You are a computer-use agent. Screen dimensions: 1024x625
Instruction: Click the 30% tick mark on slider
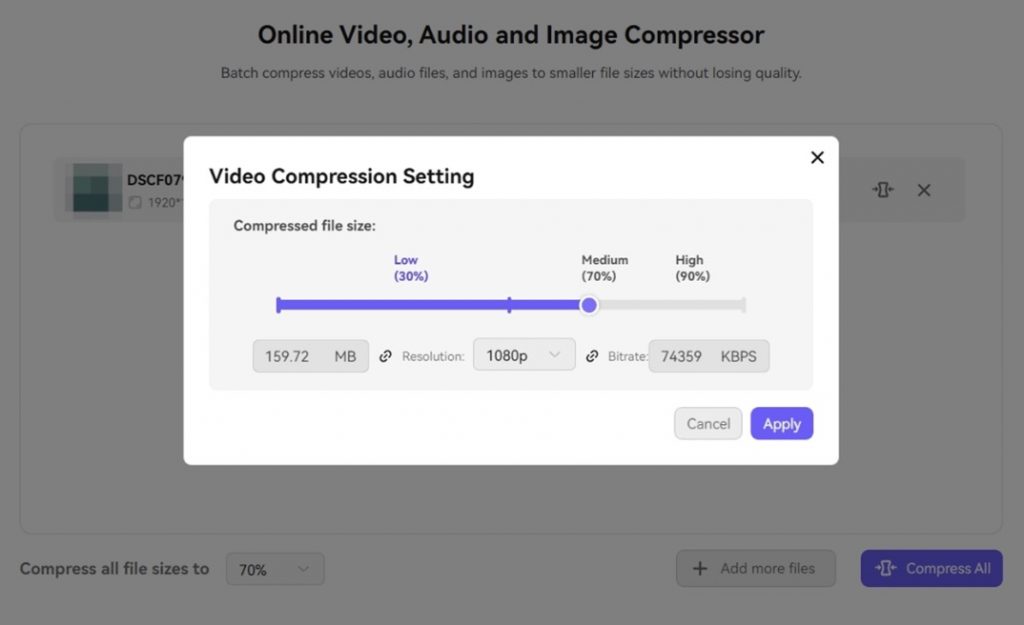point(509,305)
